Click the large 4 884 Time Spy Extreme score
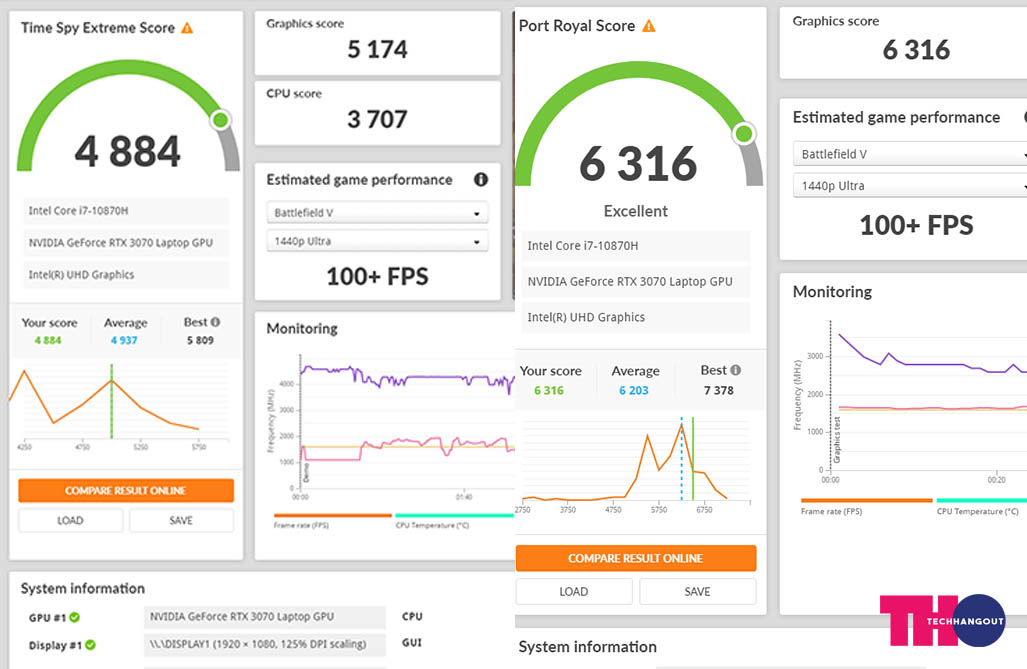The image size is (1027, 669). click(x=127, y=151)
